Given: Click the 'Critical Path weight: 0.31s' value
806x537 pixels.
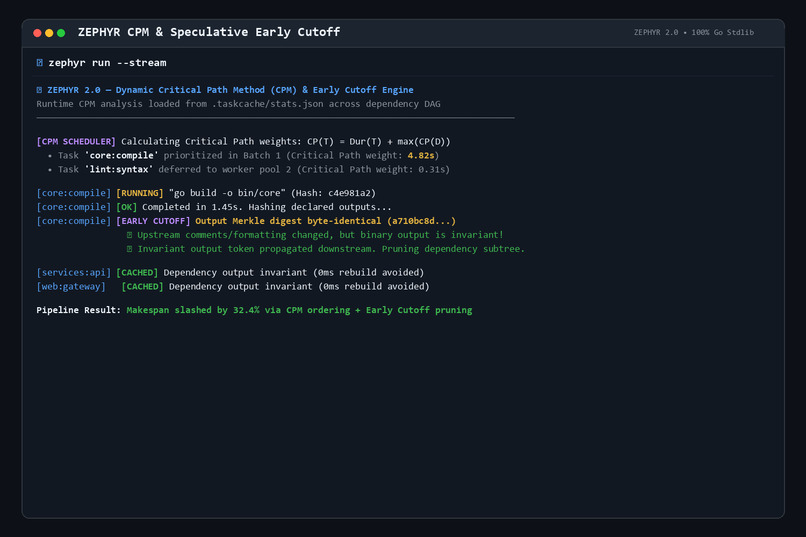Looking at the screenshot, I should click(374, 169).
